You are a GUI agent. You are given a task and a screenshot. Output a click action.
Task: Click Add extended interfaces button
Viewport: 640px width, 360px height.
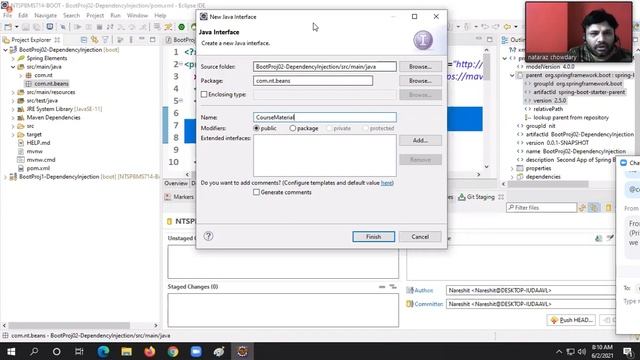420,140
